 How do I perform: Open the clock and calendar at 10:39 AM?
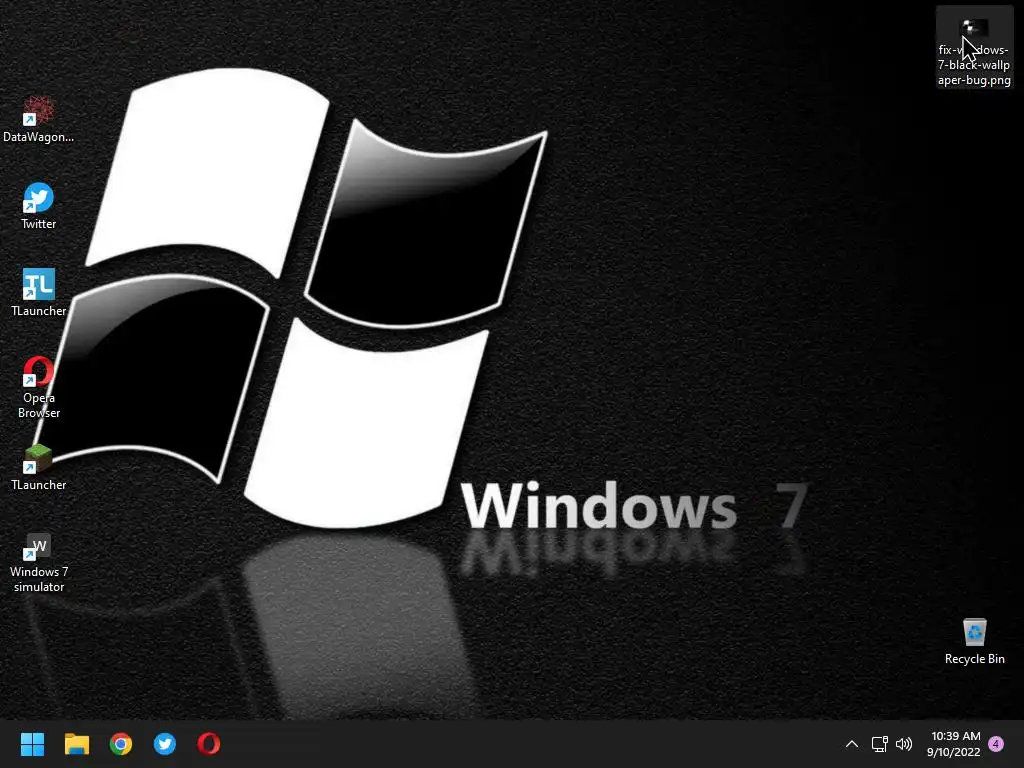click(x=954, y=744)
